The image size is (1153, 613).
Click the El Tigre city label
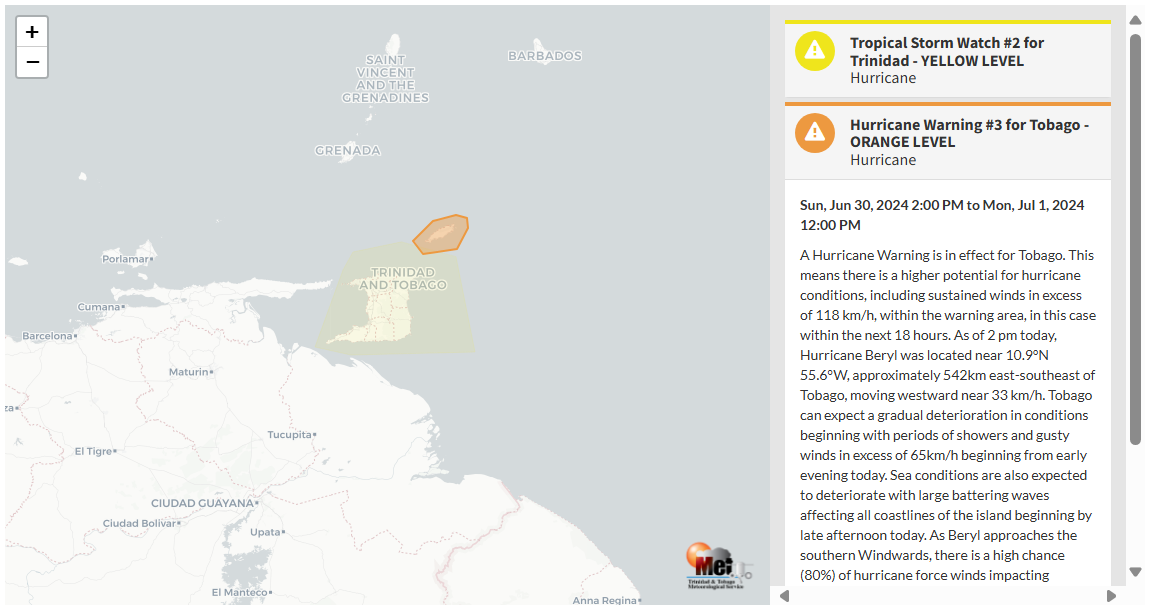click(x=93, y=451)
